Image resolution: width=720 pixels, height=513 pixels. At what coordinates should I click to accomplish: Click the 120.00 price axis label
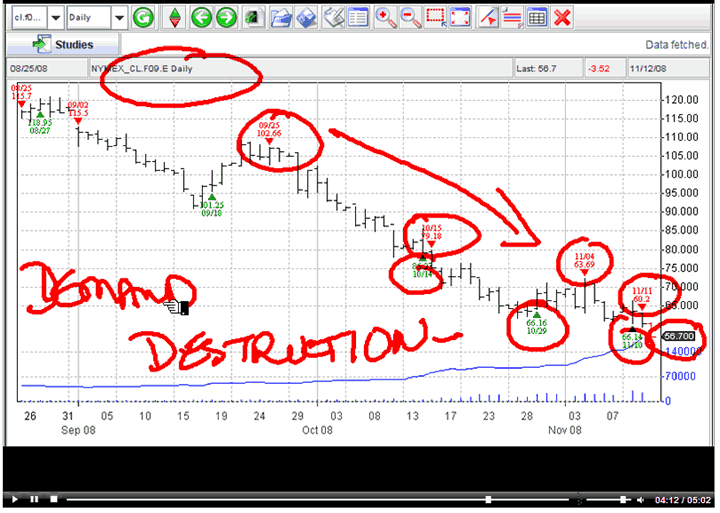coord(682,100)
